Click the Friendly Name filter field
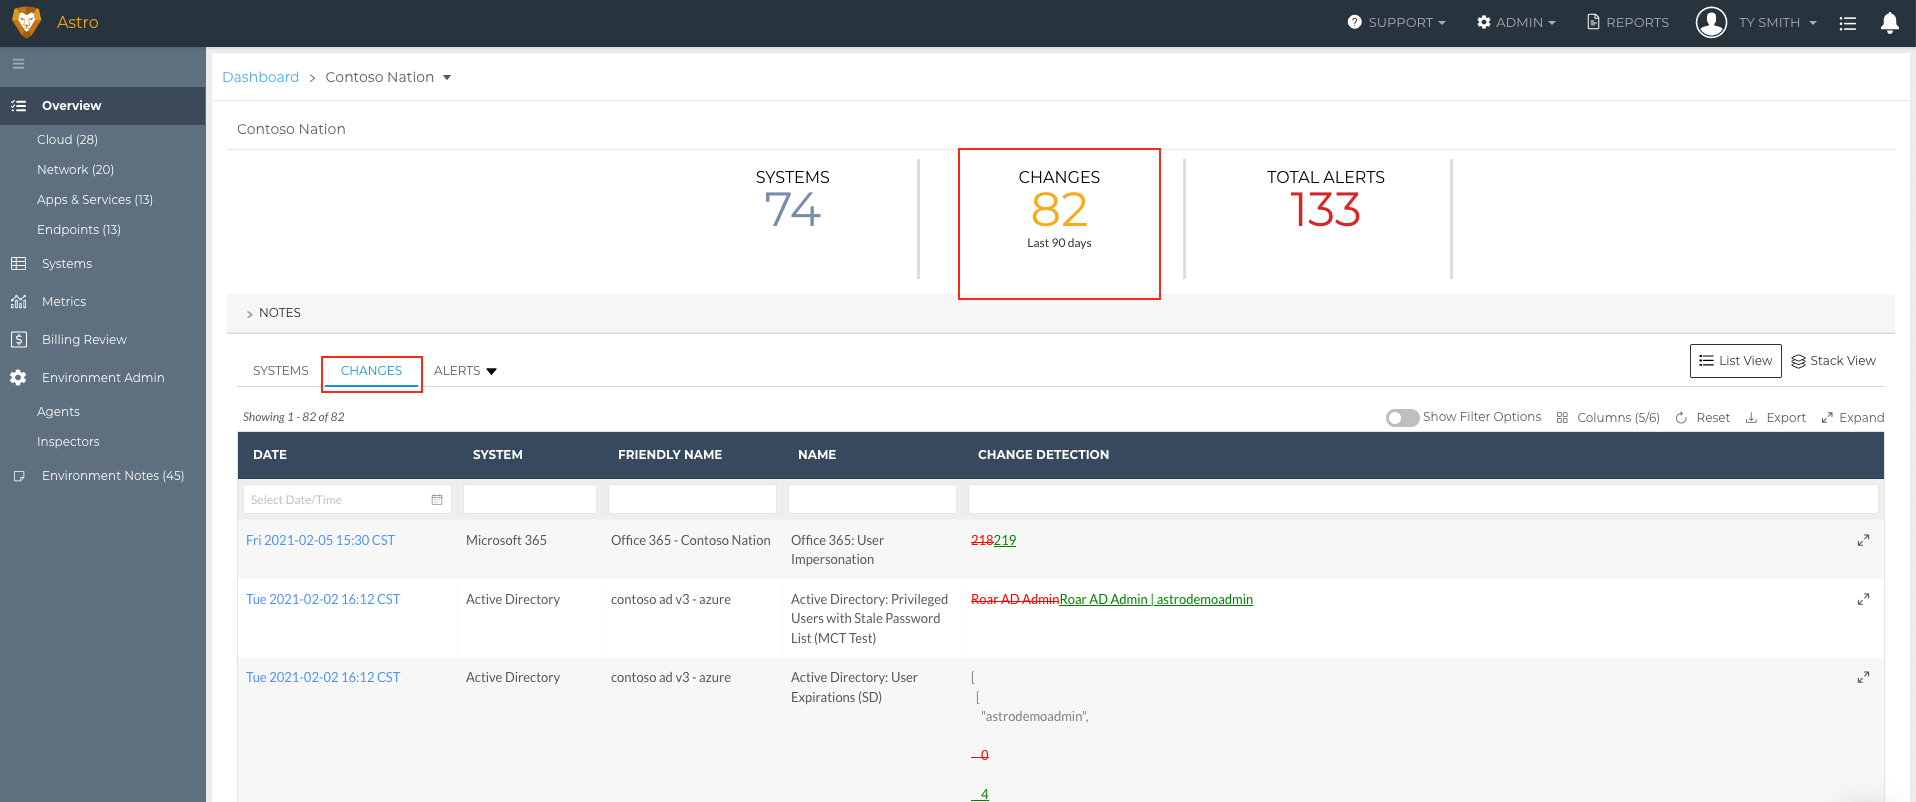 click(x=692, y=499)
